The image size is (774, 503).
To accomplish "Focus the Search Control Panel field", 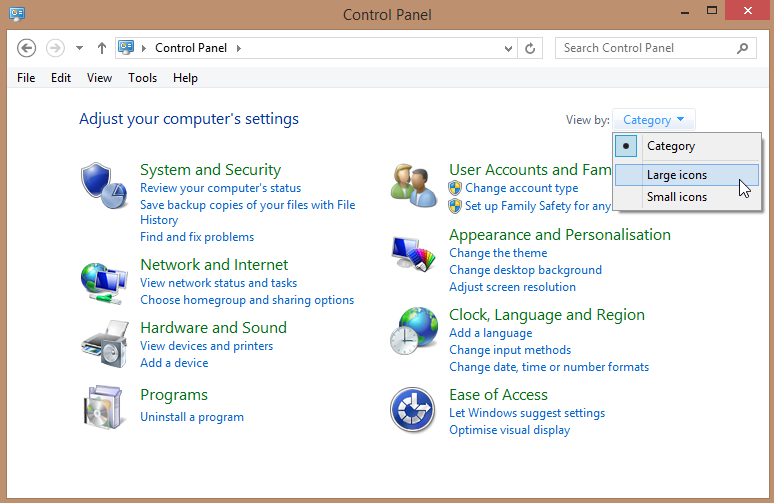I will (656, 48).
